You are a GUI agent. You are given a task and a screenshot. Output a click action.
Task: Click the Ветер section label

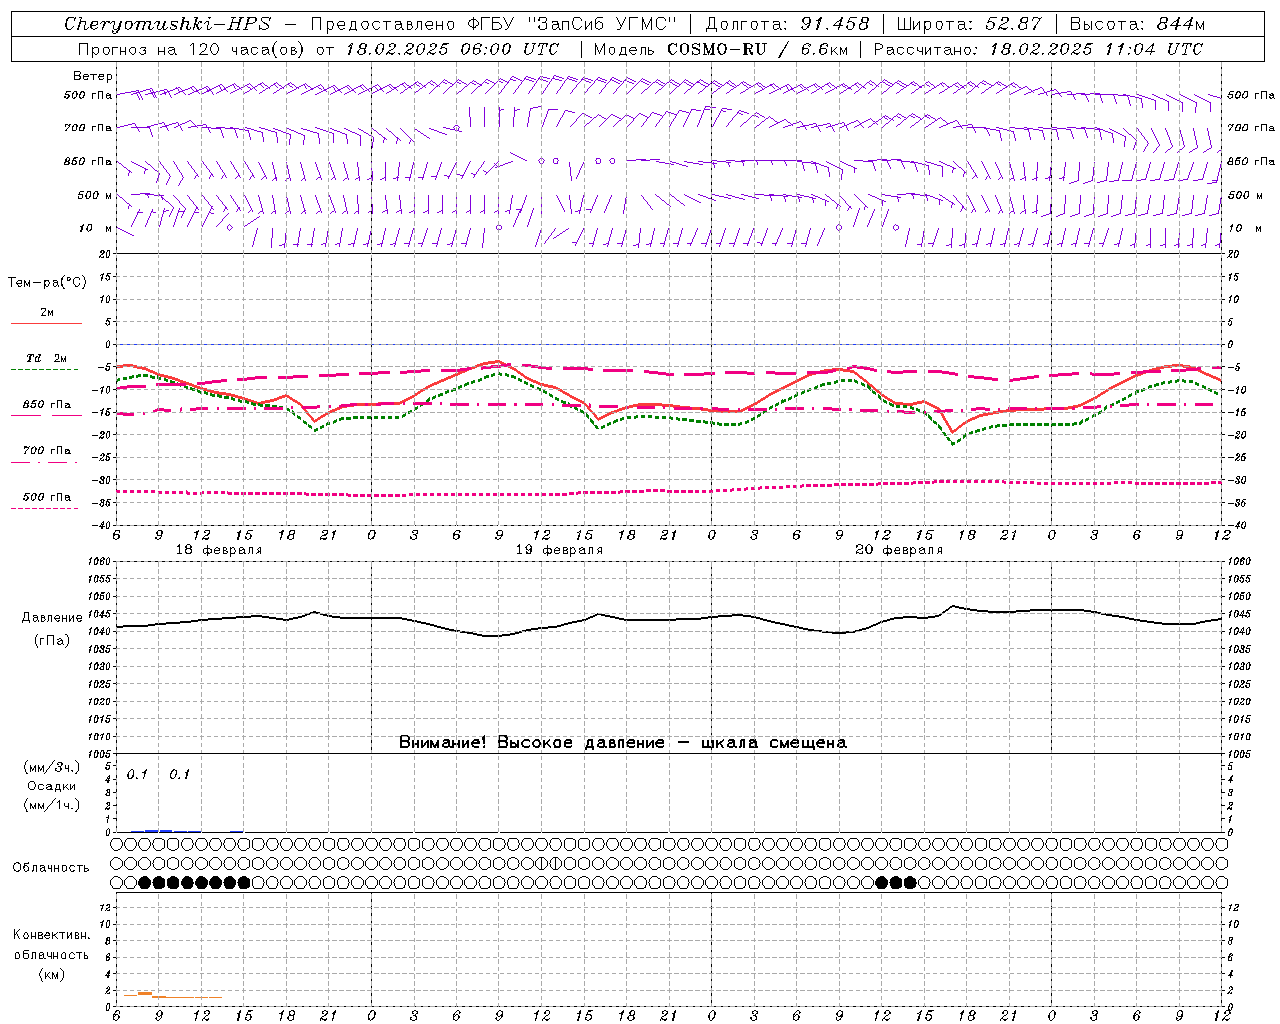(92, 76)
